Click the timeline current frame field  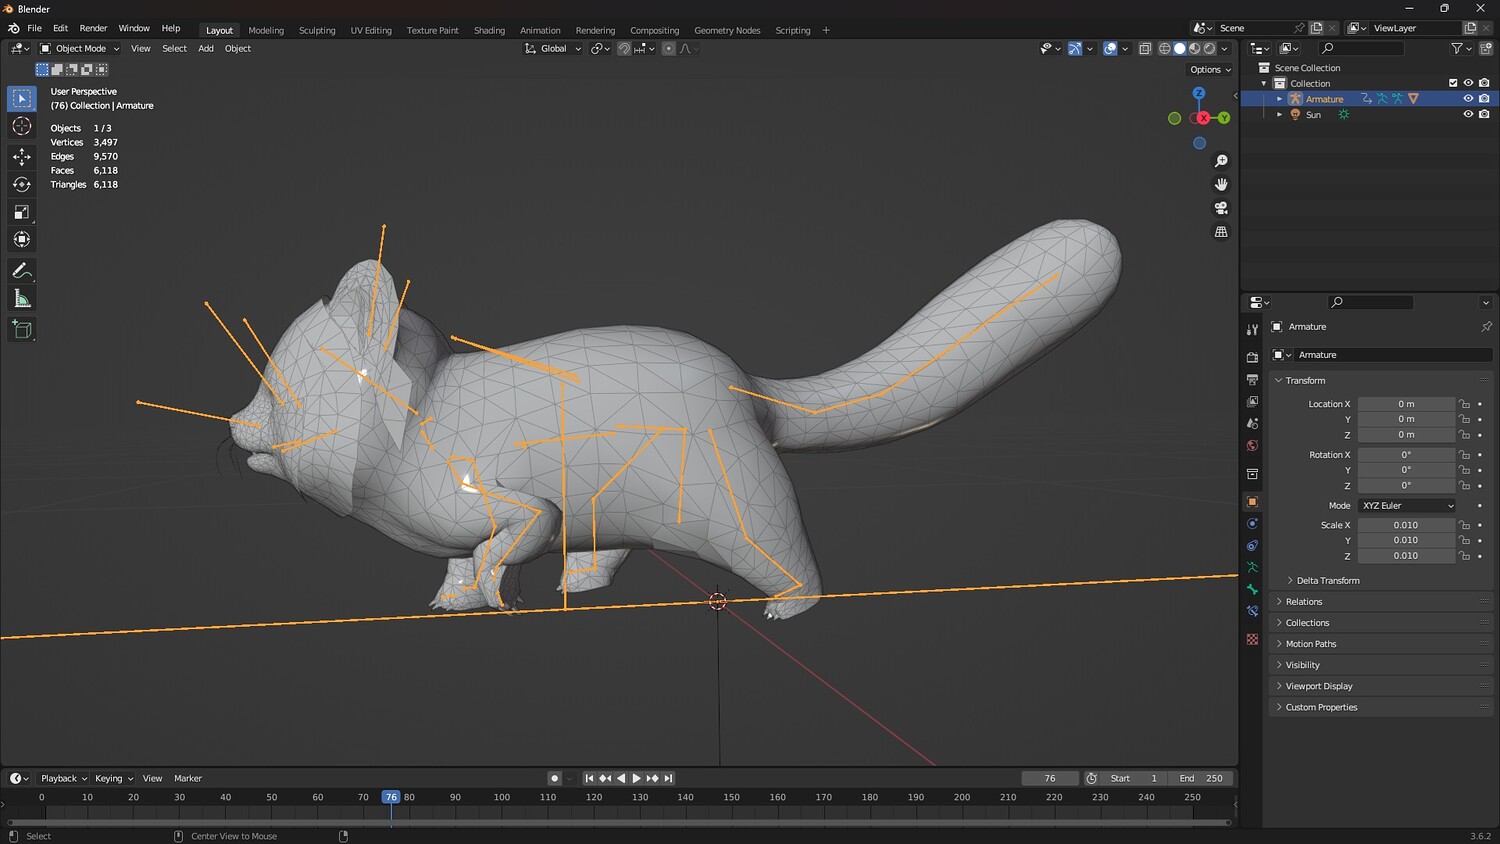tap(1050, 778)
